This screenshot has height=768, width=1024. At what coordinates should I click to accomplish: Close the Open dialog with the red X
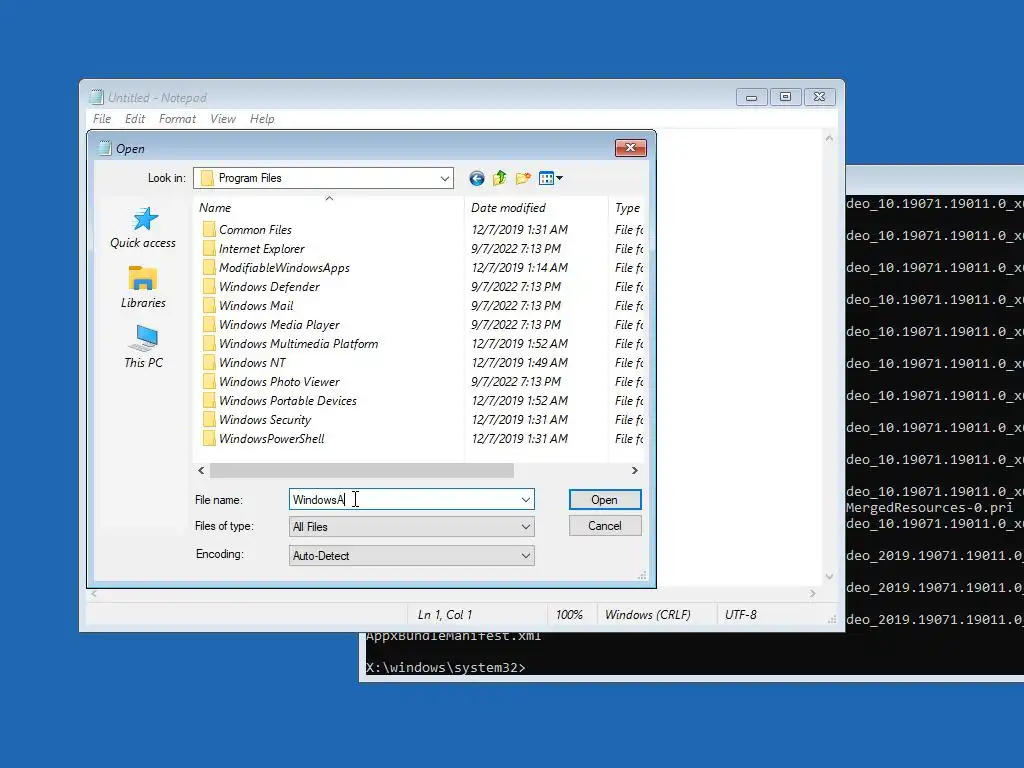coord(630,148)
